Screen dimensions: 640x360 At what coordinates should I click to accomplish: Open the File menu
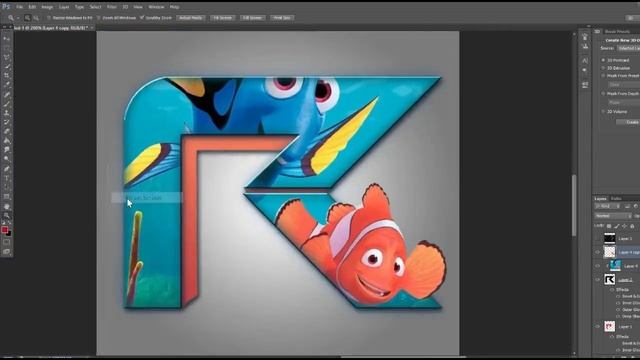tap(20, 7)
